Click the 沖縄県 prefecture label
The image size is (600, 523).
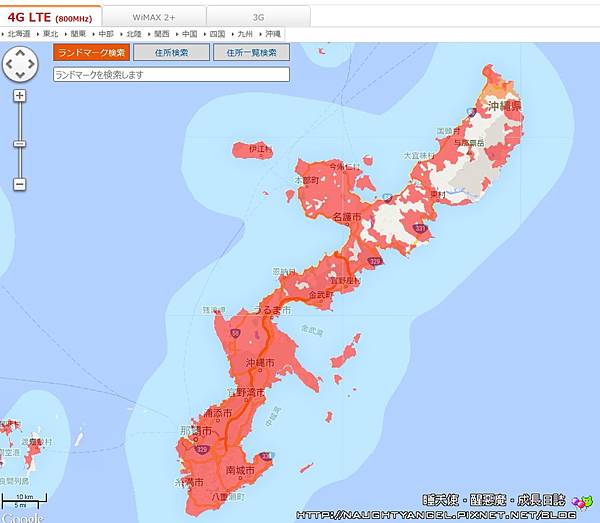coord(505,106)
